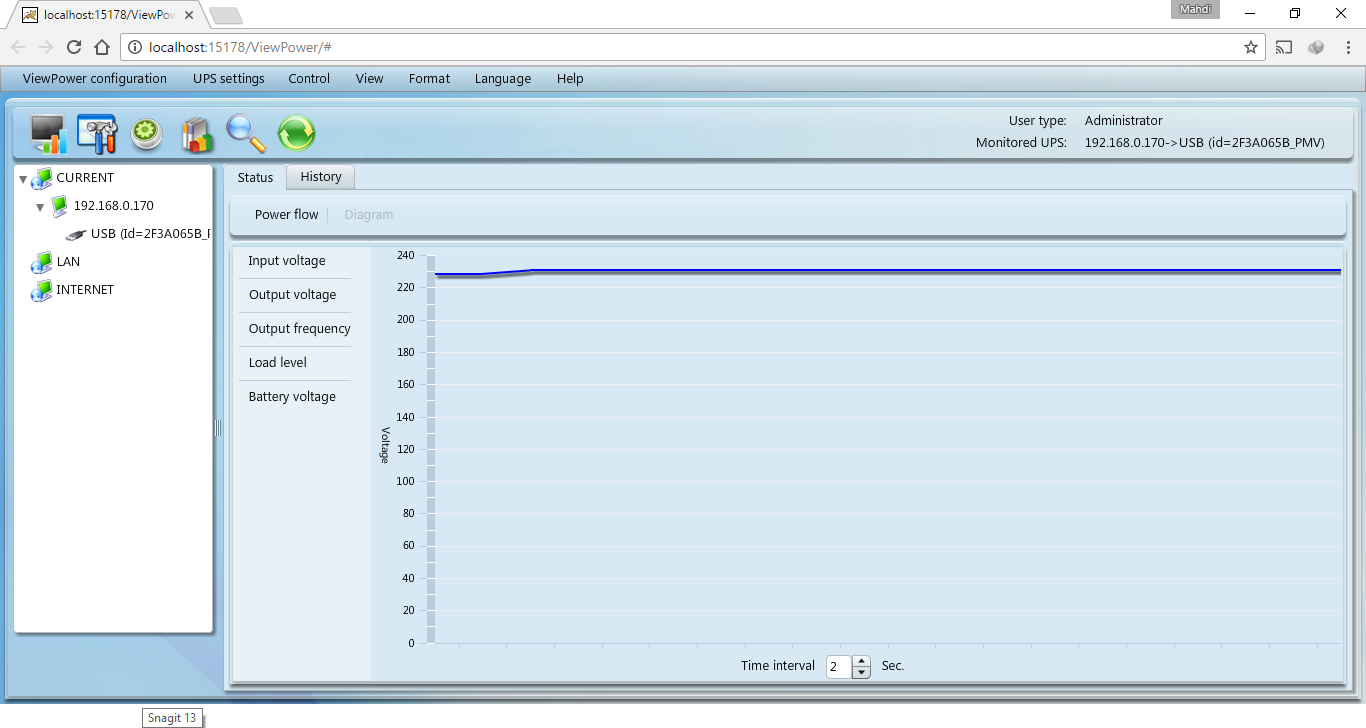Open the Control menu
Screen dimensions: 1366x728
click(309, 79)
